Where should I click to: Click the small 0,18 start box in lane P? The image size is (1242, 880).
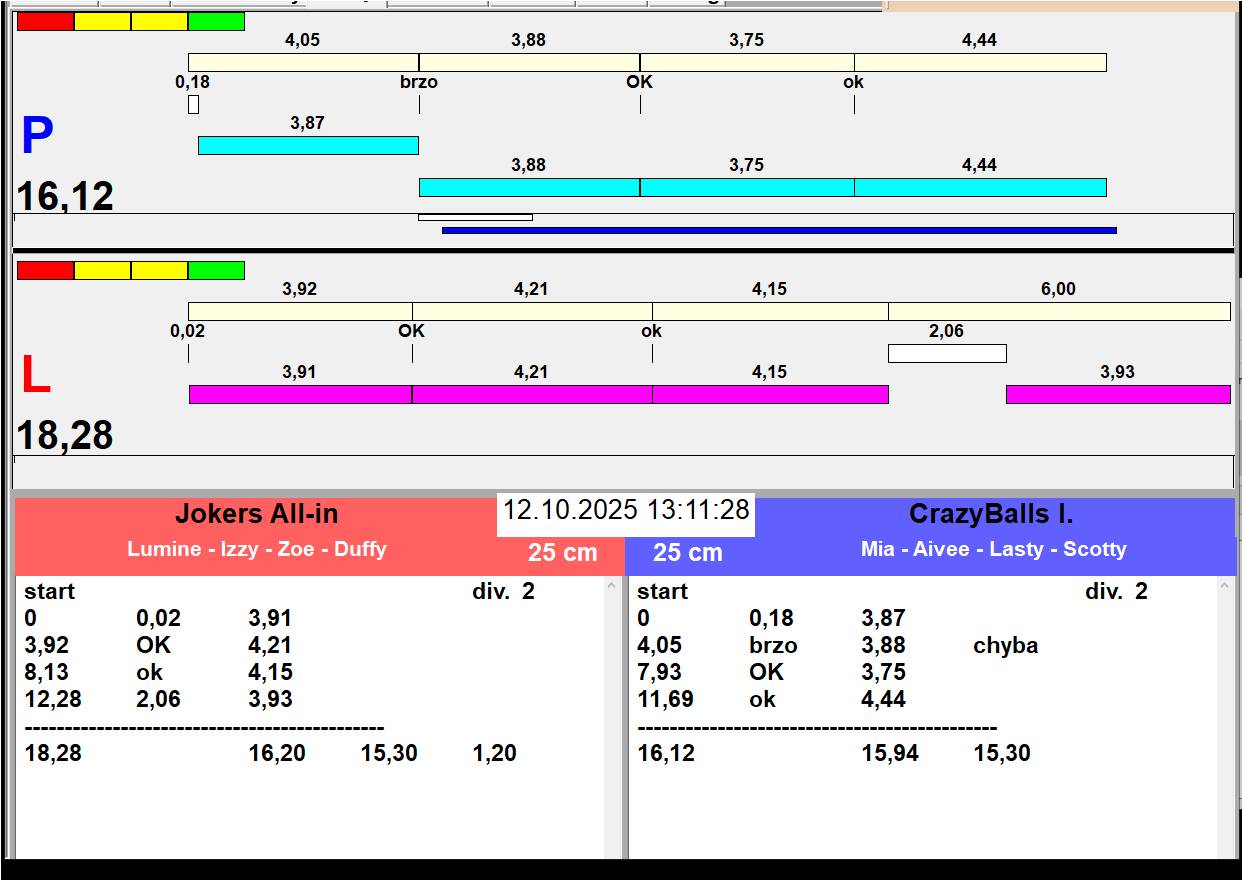tap(193, 104)
